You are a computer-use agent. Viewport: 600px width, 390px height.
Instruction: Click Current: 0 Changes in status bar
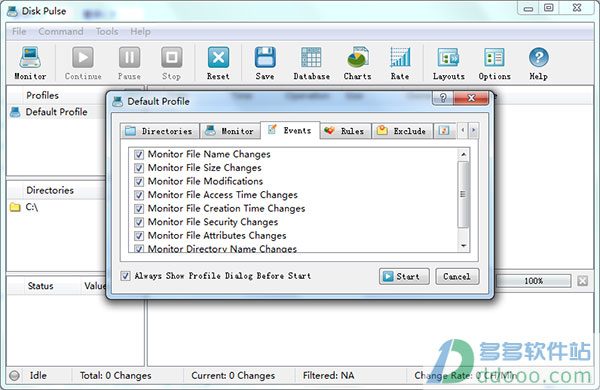click(x=233, y=375)
